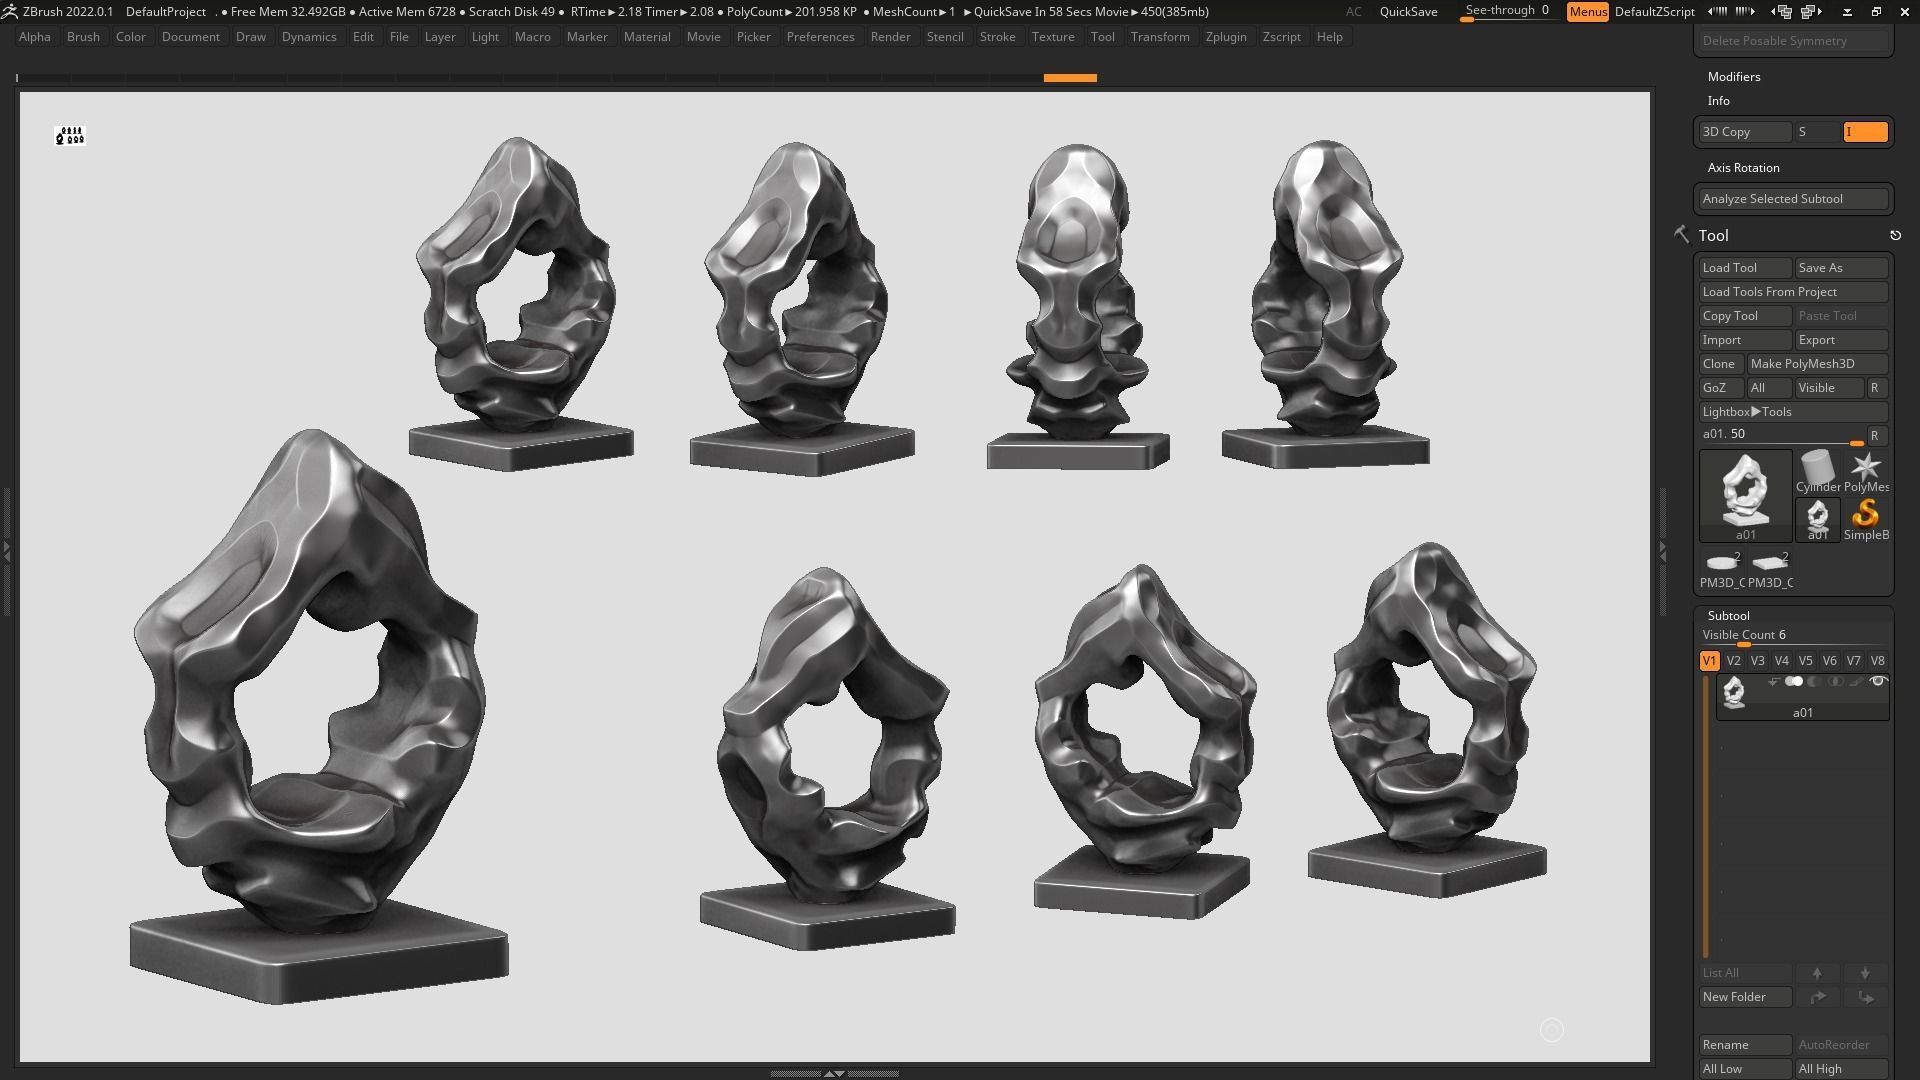Screen dimensions: 1920x1080
Task: Toggle the S button beside 3D Copy
Action: (1817, 132)
